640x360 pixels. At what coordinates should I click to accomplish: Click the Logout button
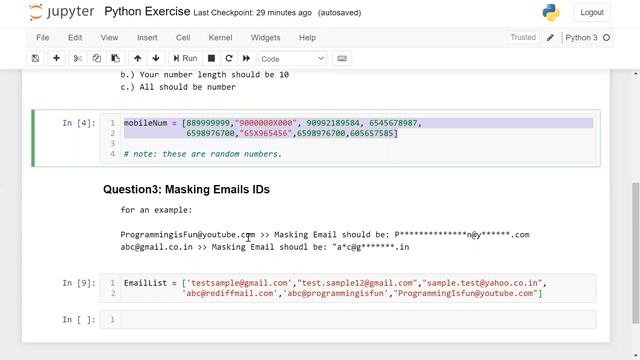pos(592,13)
